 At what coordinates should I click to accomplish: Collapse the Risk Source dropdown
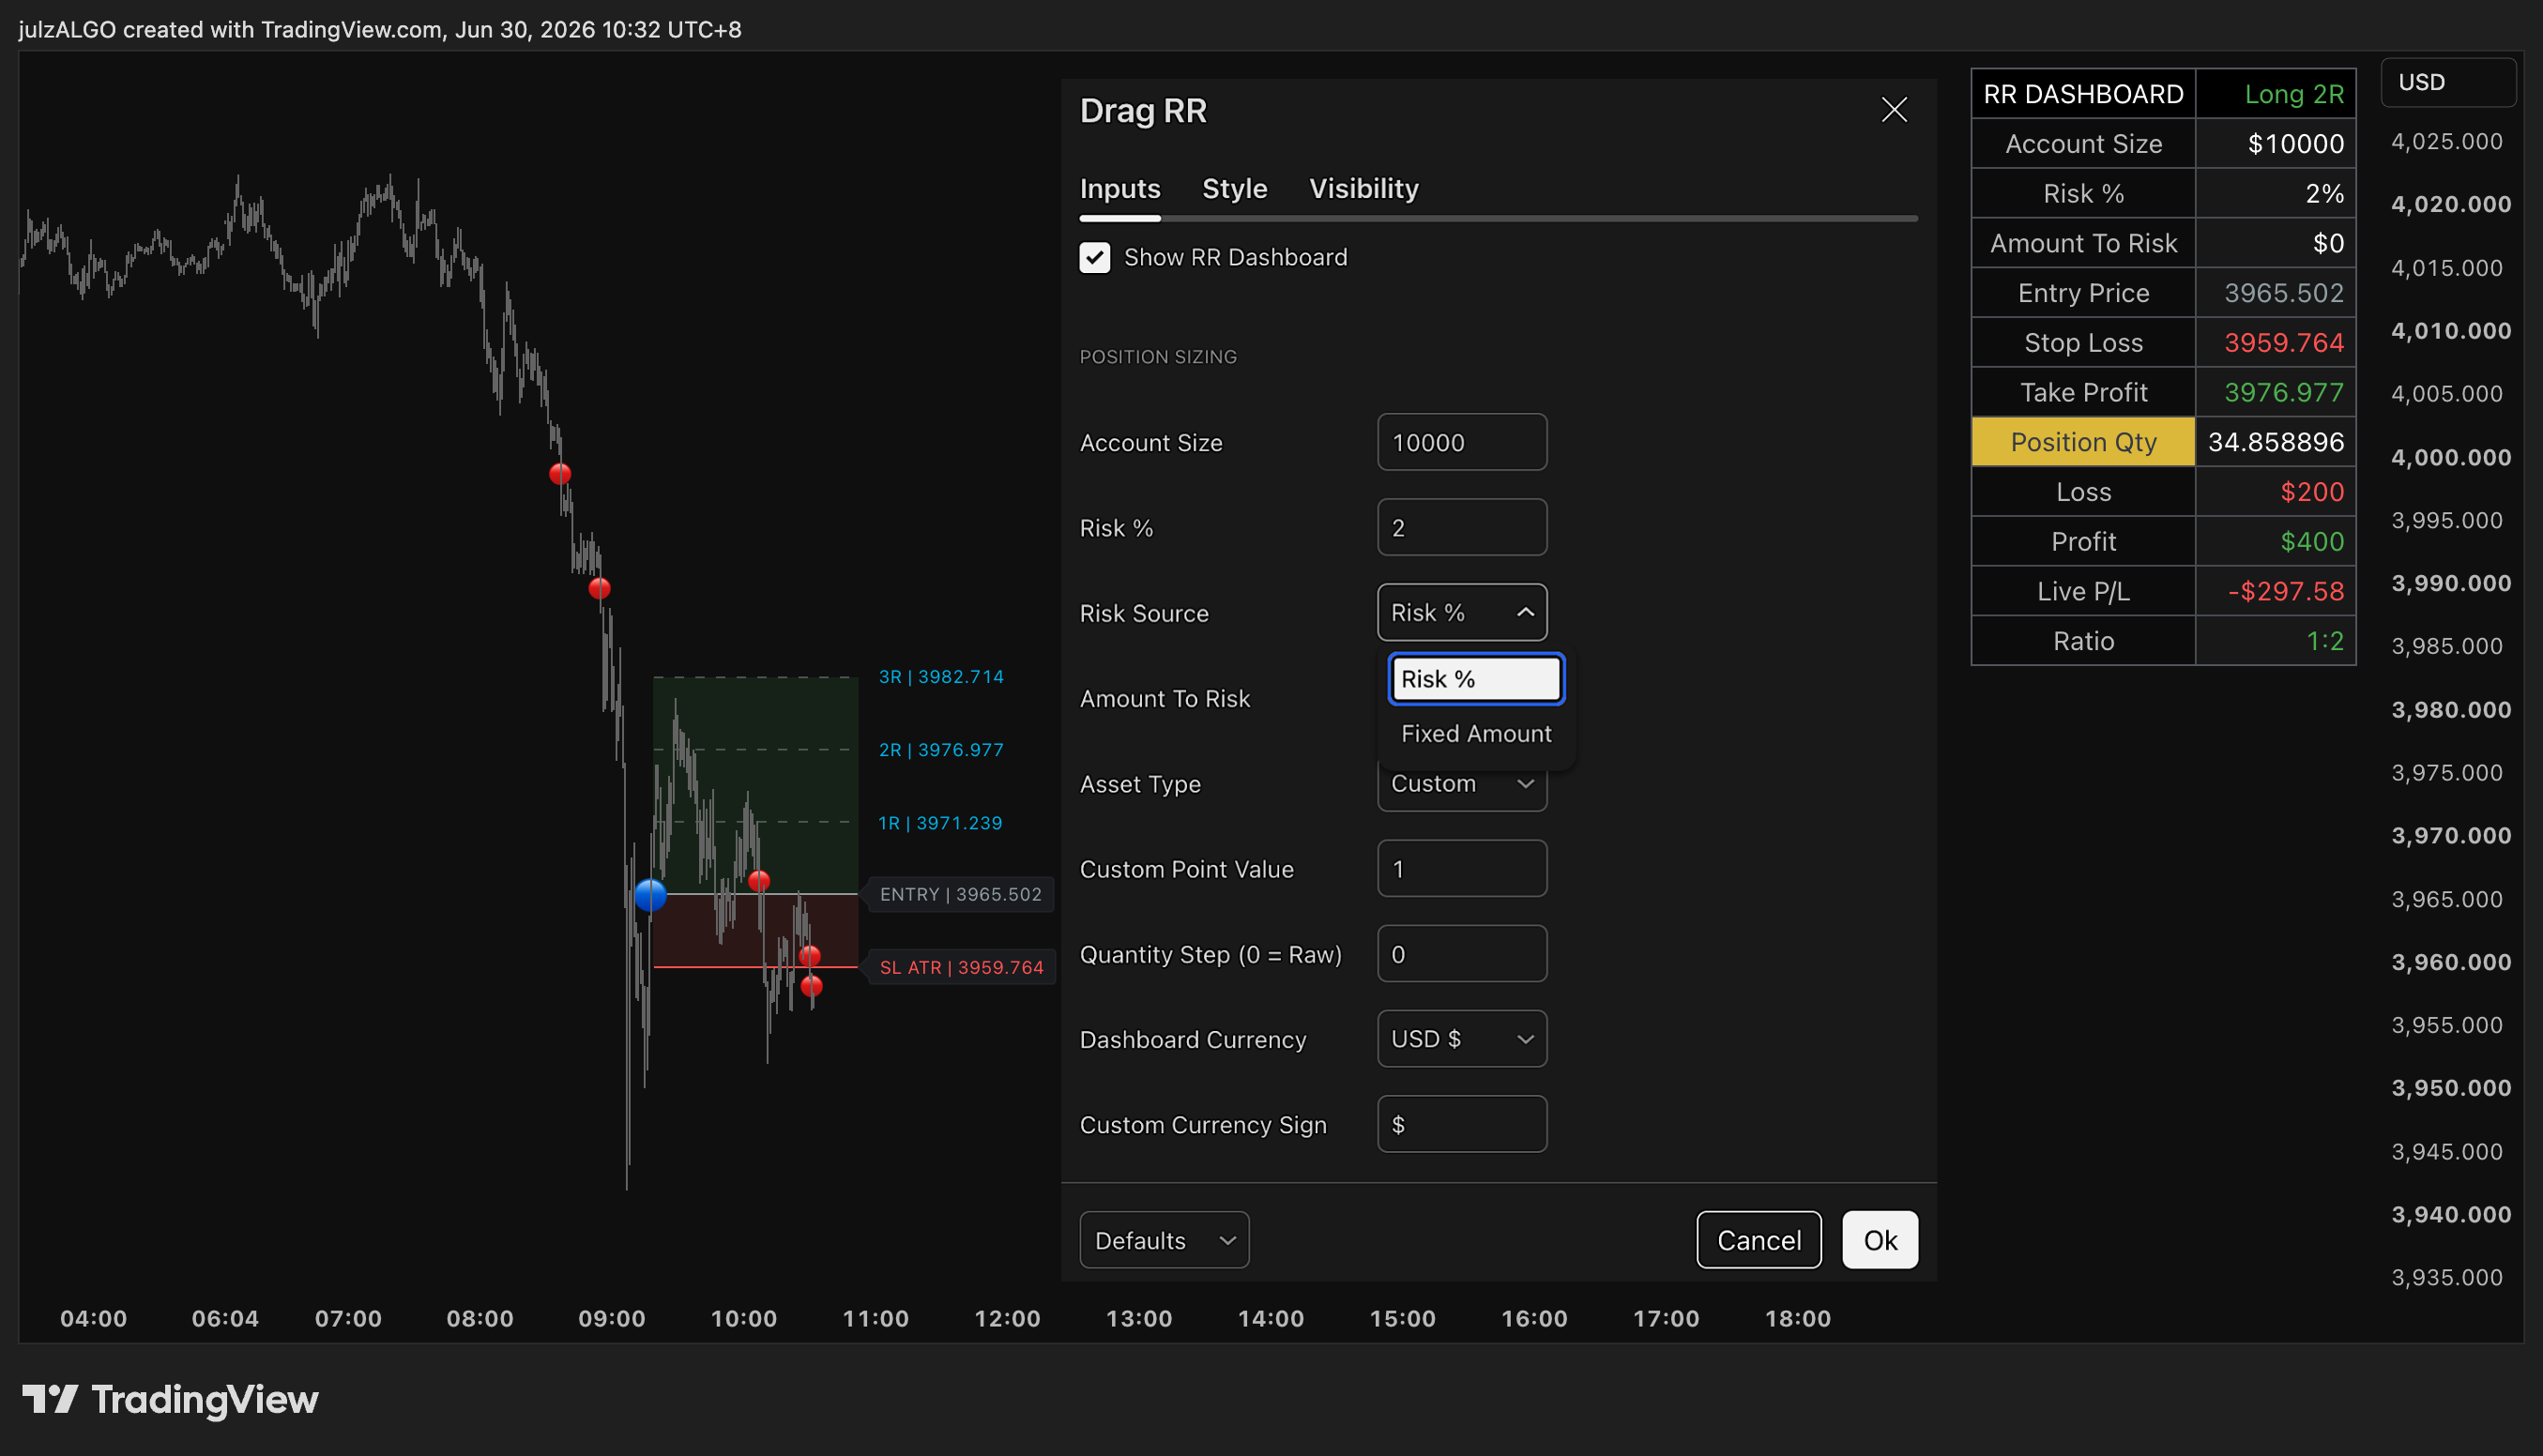1462,612
